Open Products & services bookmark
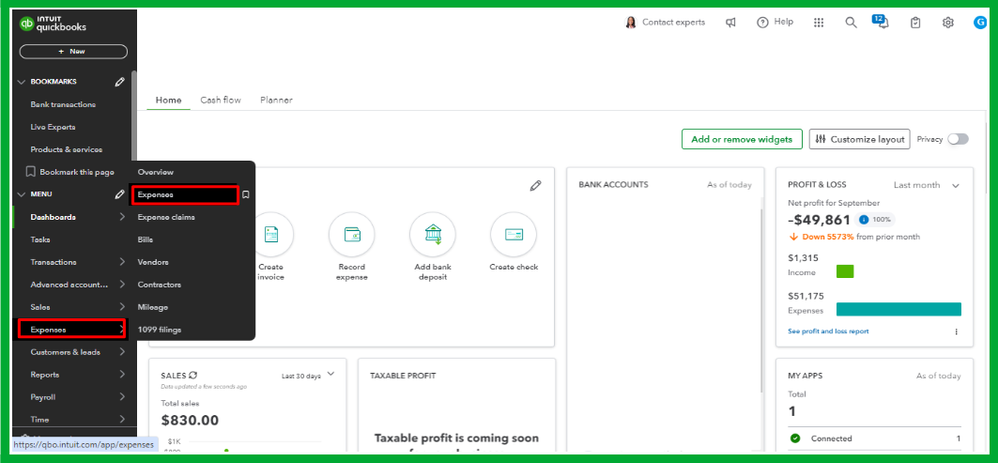 [x=66, y=150]
